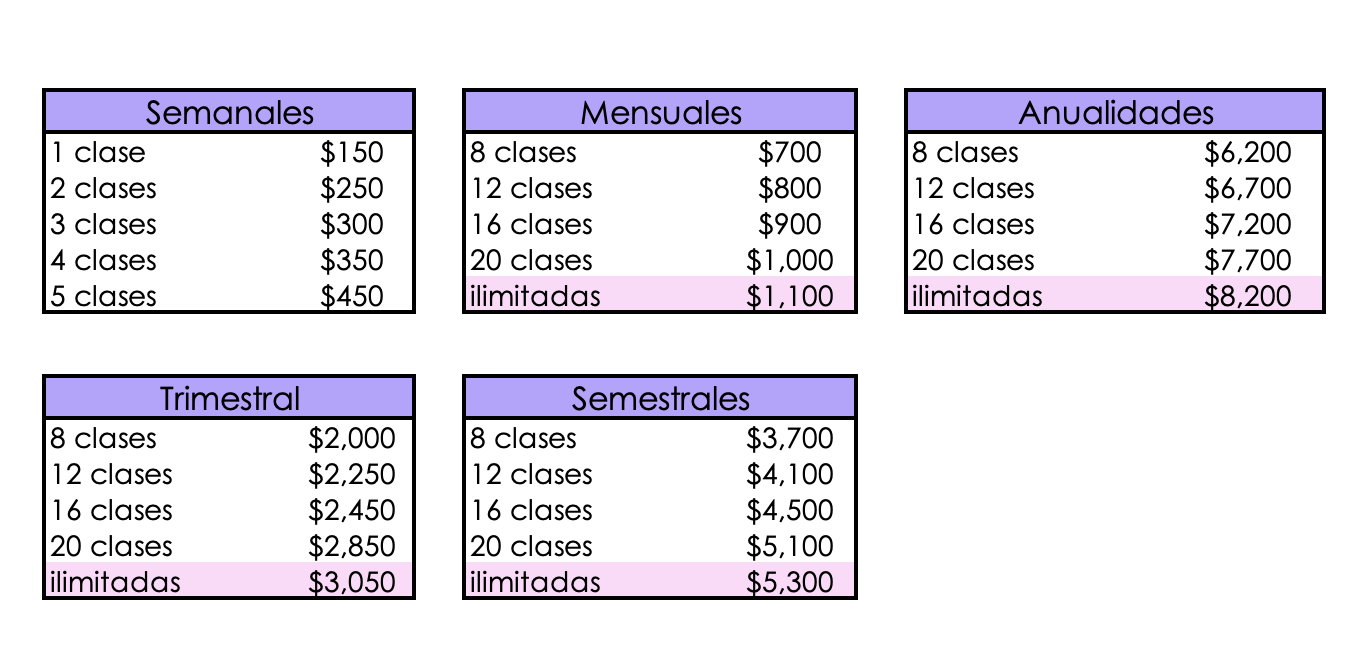Click the '1 clase' cell
This screenshot has width=1366, height=662.
click(98, 153)
